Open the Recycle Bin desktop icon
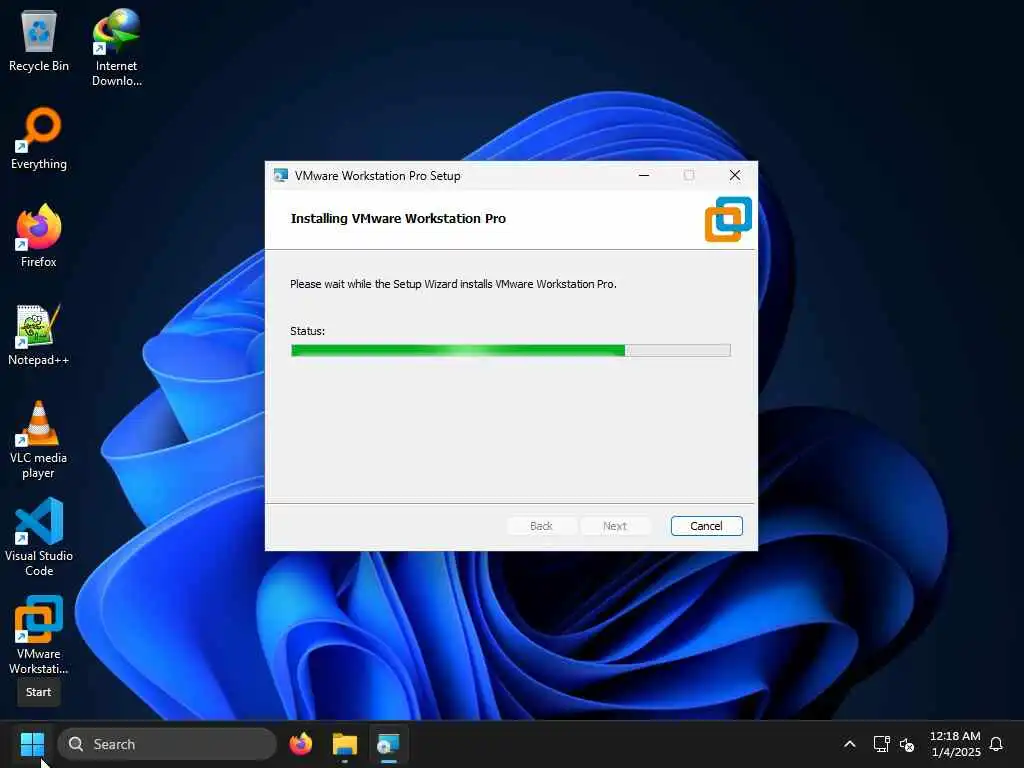Screen dimensions: 1024x768 click(39, 40)
